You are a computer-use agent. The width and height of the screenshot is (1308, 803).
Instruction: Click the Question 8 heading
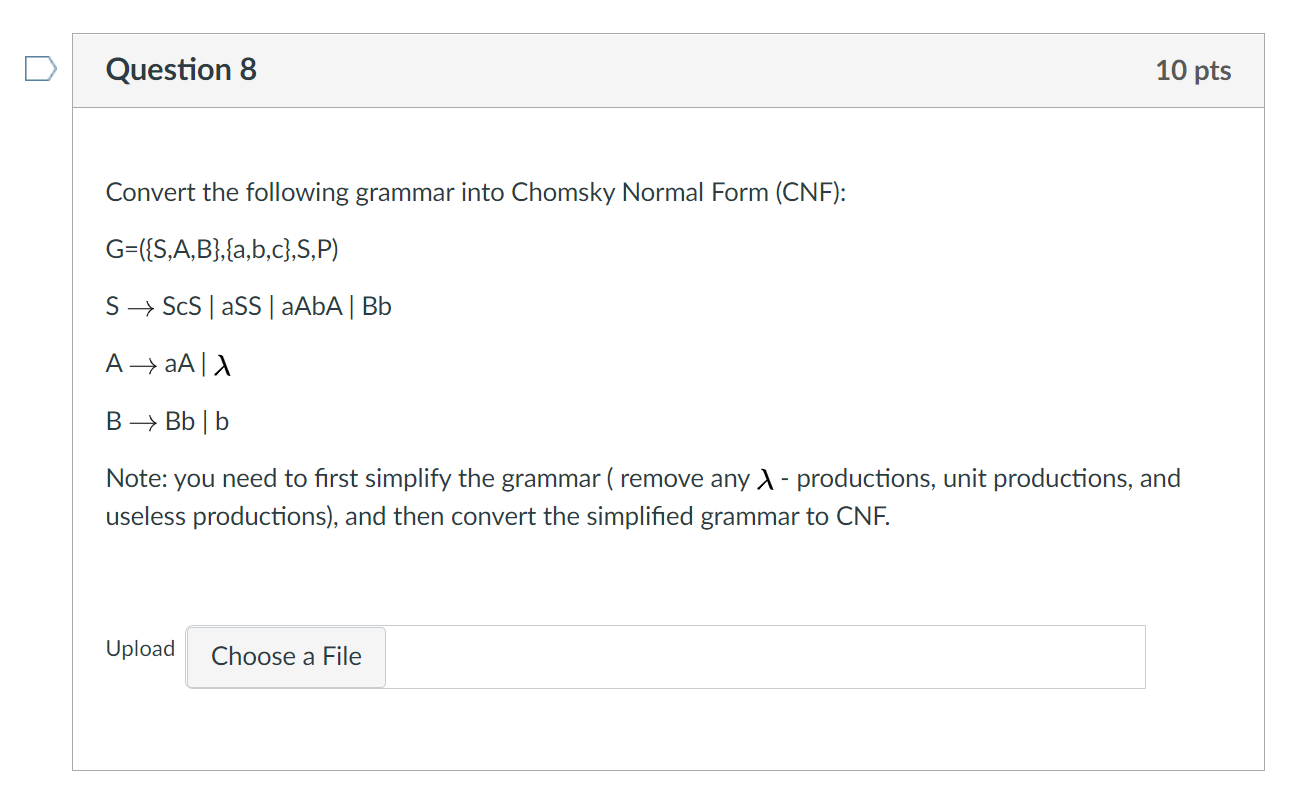coord(181,70)
